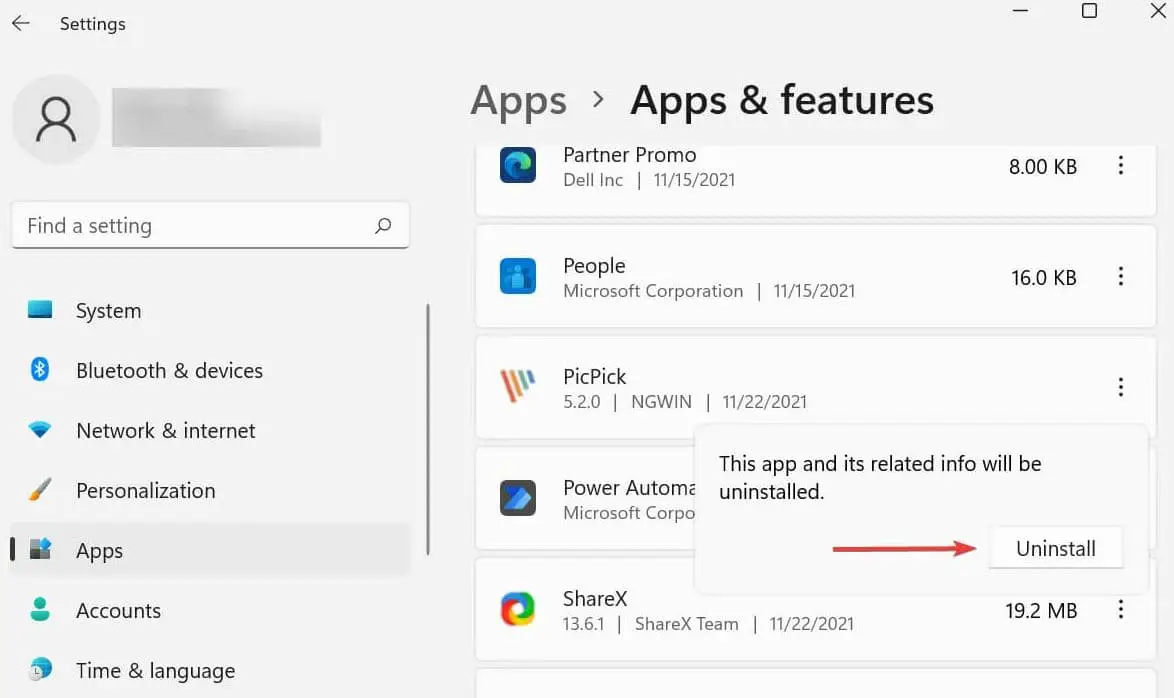Open the three-dot menu for PicPick

pos(1121,388)
